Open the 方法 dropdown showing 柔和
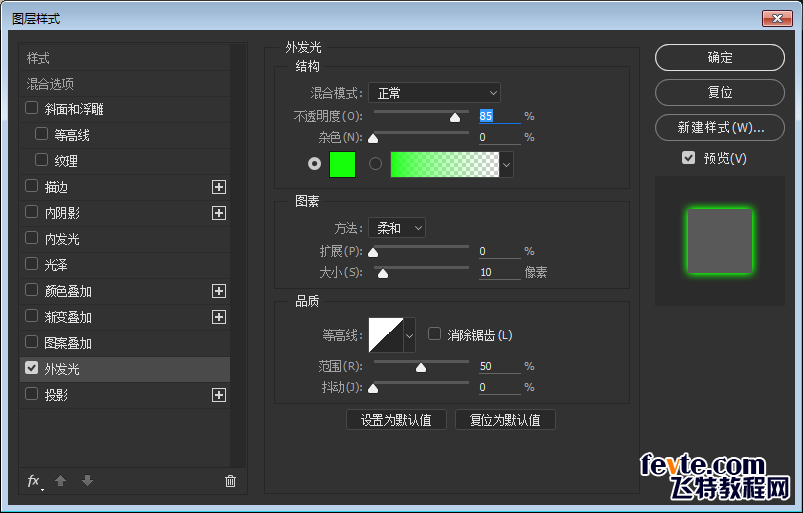Image resolution: width=803 pixels, height=513 pixels. (x=397, y=228)
